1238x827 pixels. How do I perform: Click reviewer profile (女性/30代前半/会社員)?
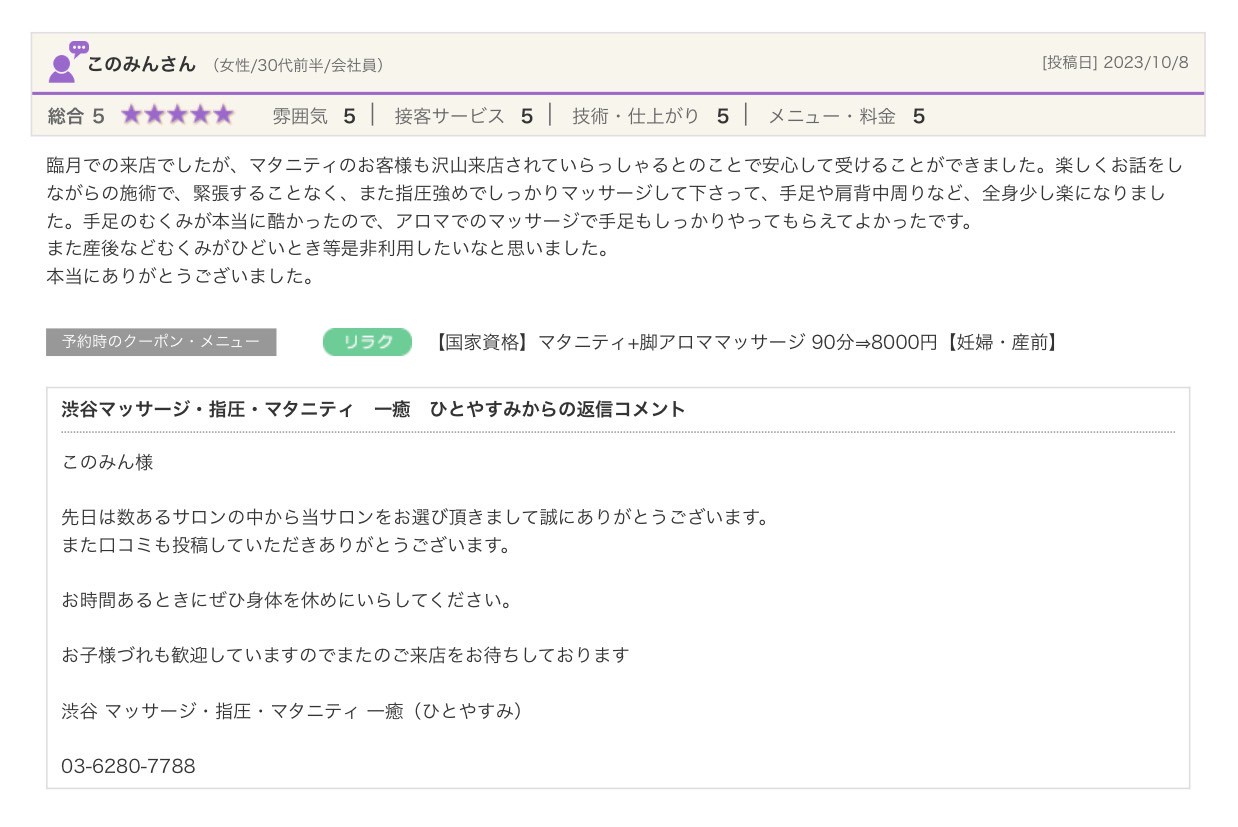click(x=297, y=65)
